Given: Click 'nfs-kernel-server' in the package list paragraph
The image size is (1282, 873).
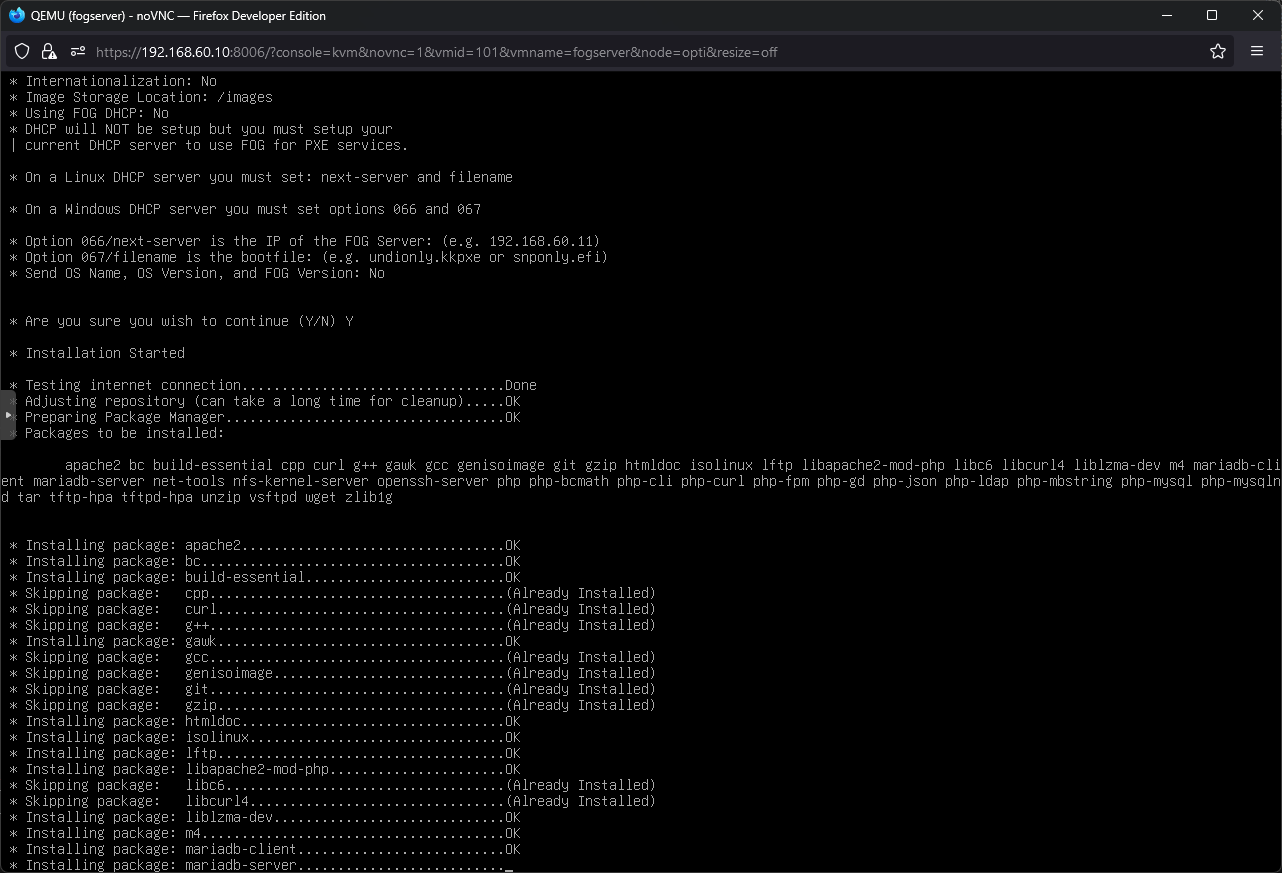Looking at the screenshot, I should coord(301,481).
